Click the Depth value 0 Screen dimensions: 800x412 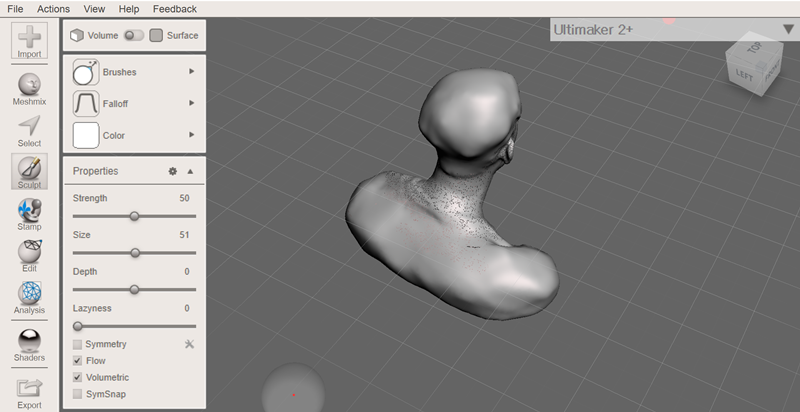tap(187, 272)
